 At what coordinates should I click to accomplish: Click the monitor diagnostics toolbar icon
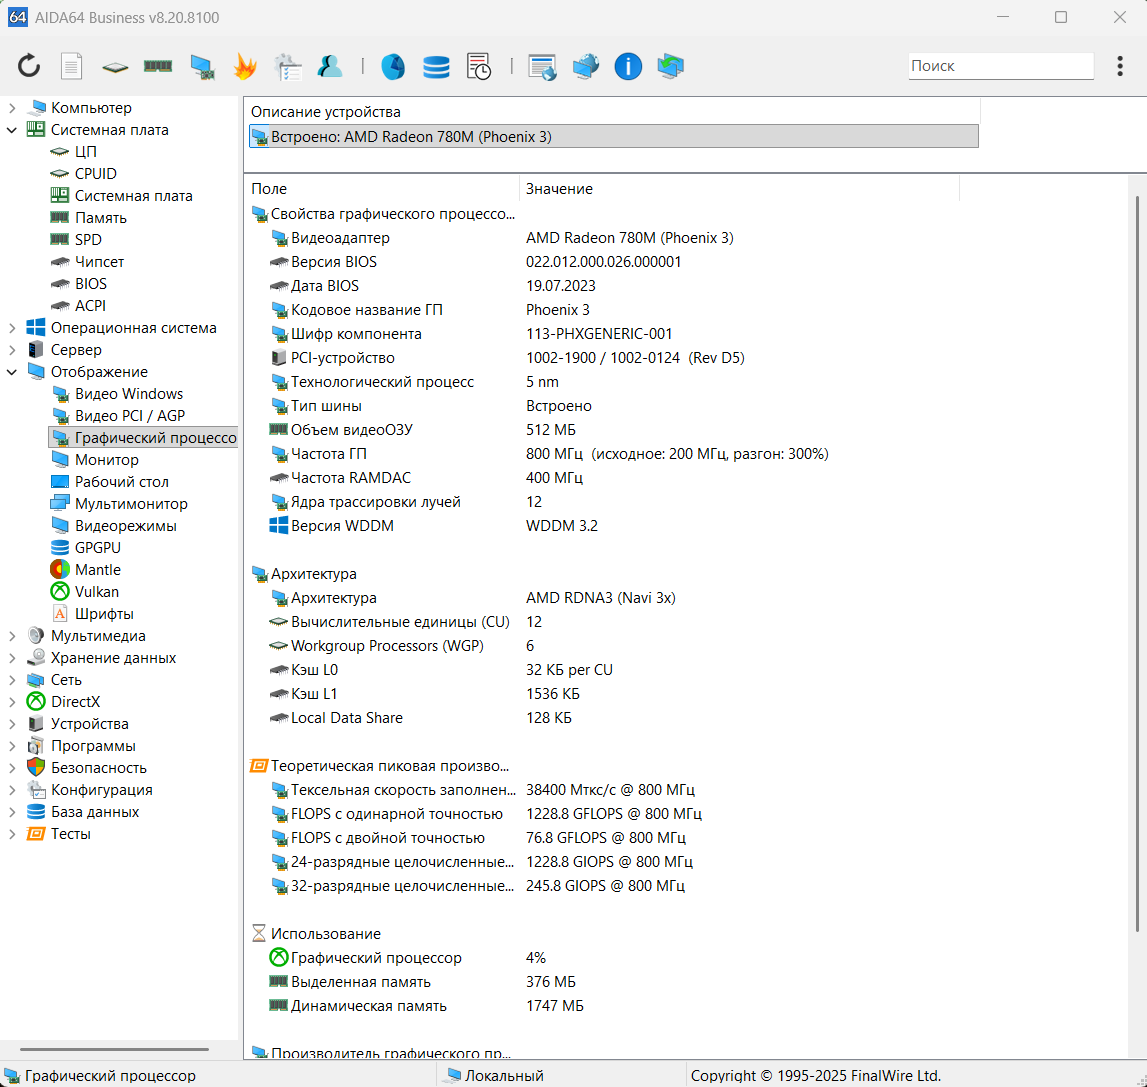click(x=202, y=67)
